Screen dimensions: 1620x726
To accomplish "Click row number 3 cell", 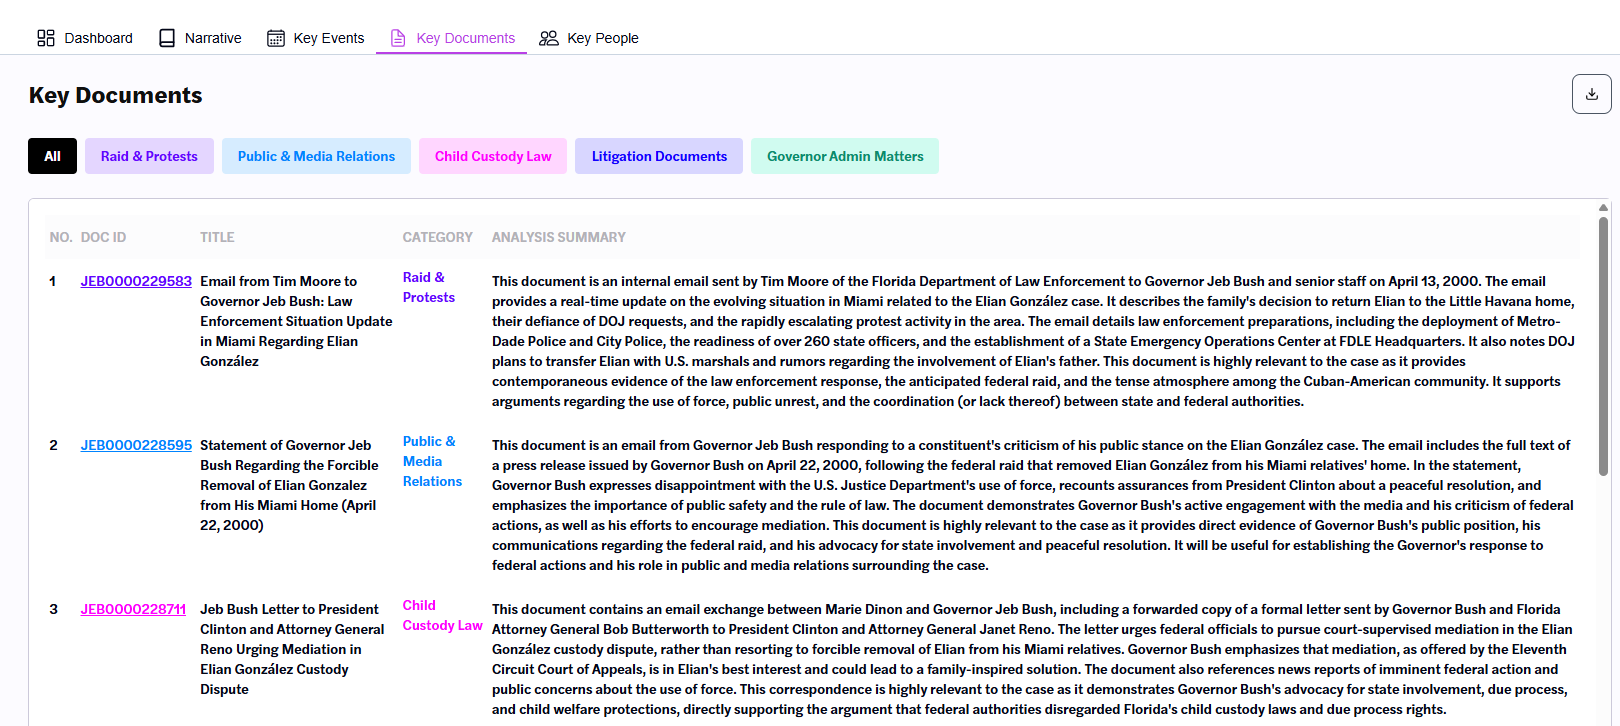I will coord(54,609).
